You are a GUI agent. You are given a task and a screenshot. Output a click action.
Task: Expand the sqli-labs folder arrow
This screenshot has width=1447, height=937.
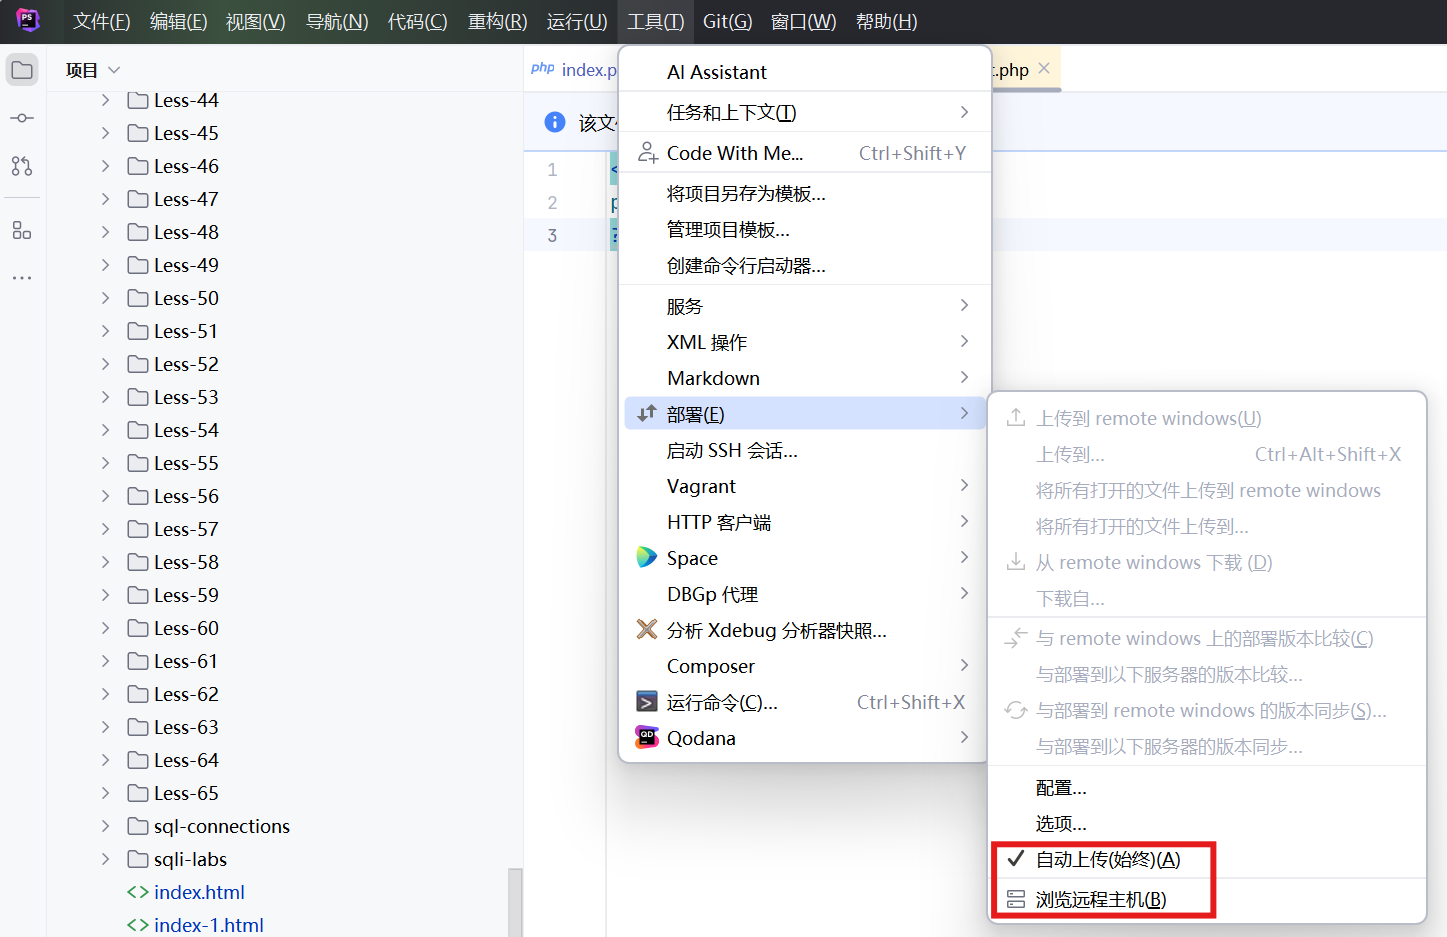105,859
